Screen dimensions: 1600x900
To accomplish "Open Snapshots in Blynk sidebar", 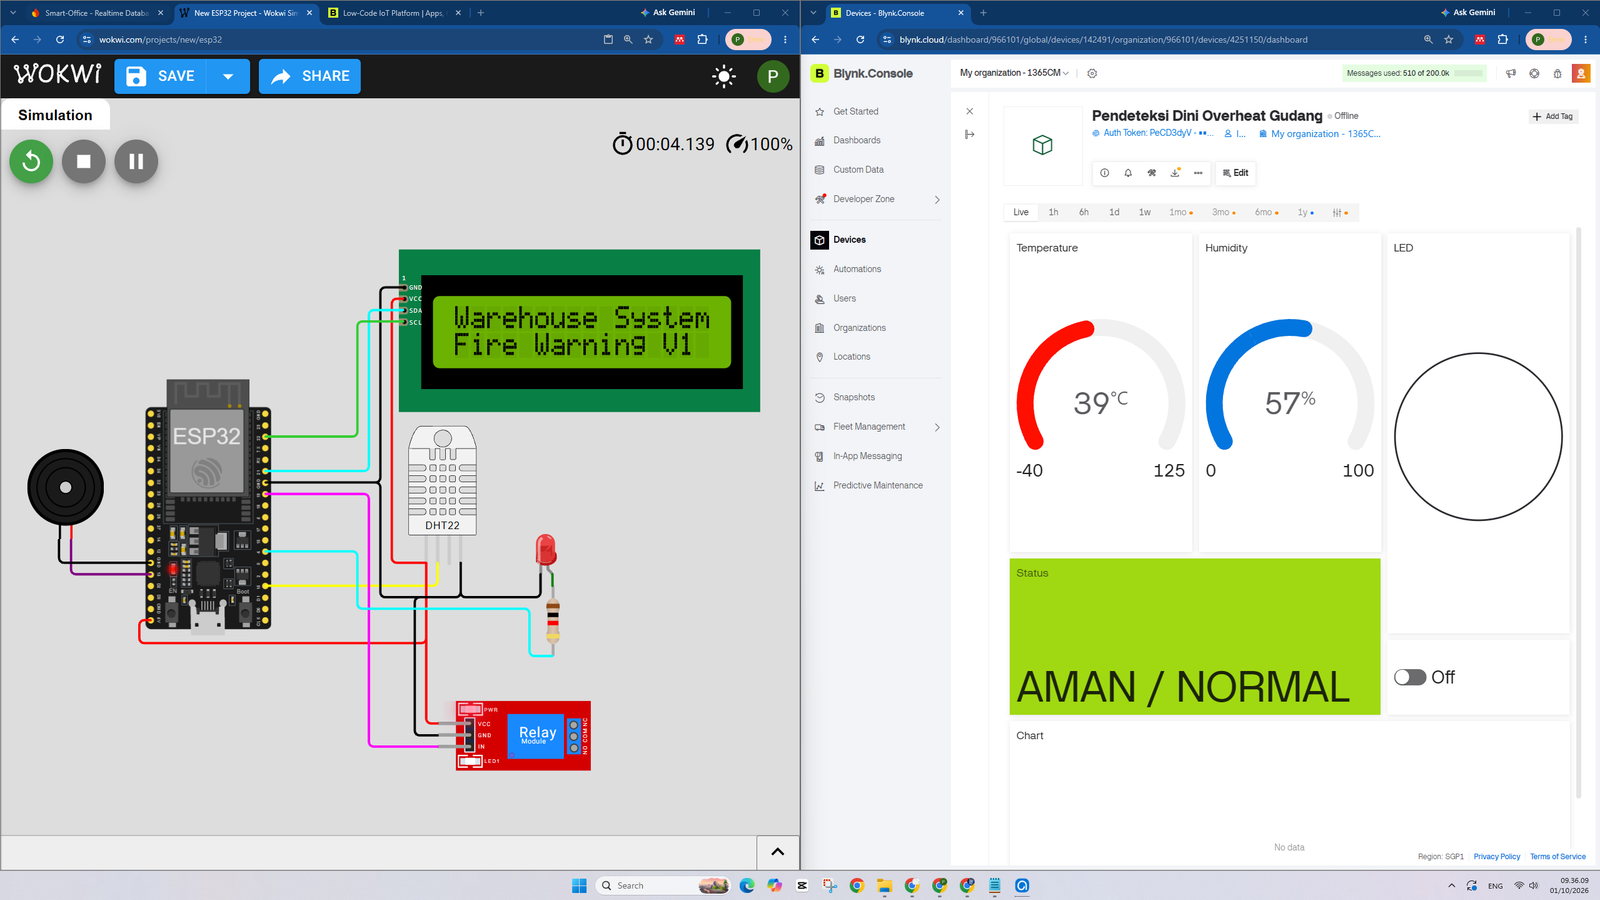I will coord(854,397).
